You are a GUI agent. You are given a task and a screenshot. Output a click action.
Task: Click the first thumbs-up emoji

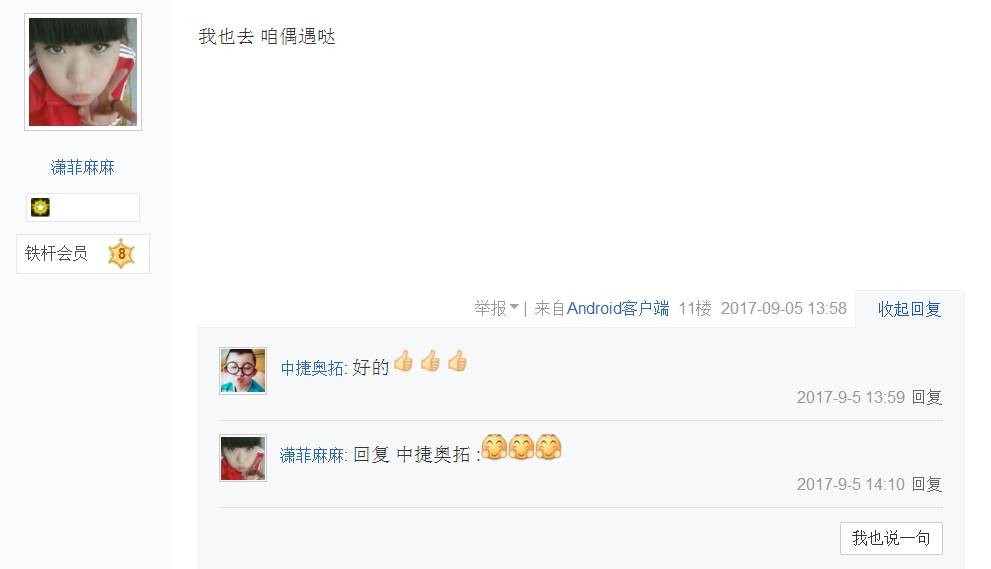pyautogui.click(x=403, y=362)
